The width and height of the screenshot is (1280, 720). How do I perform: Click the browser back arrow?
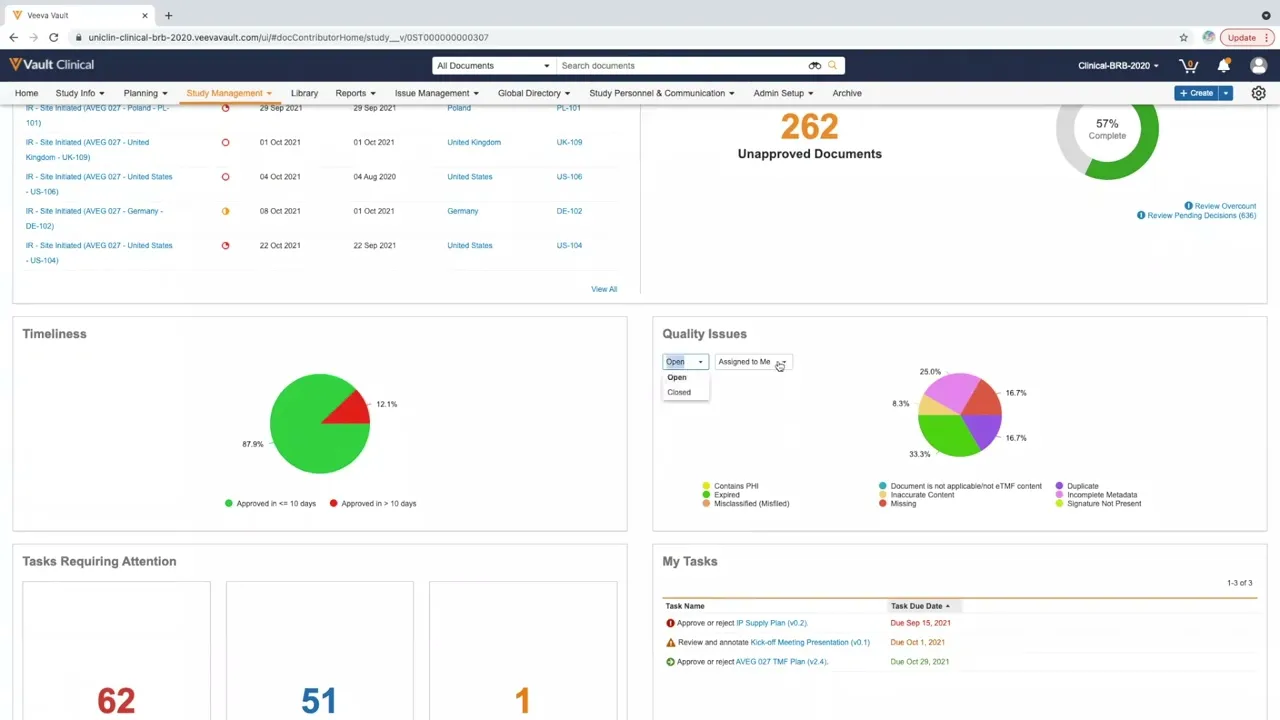pos(13,37)
